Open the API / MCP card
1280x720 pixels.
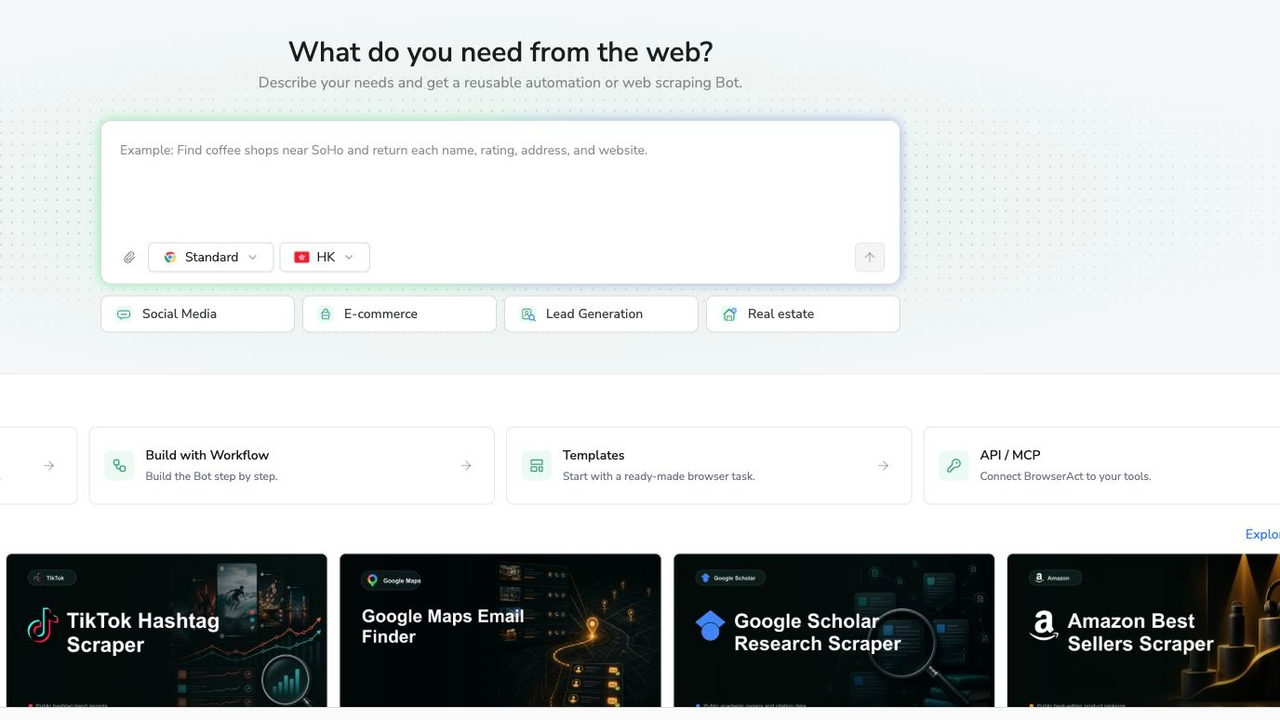[1101, 465]
